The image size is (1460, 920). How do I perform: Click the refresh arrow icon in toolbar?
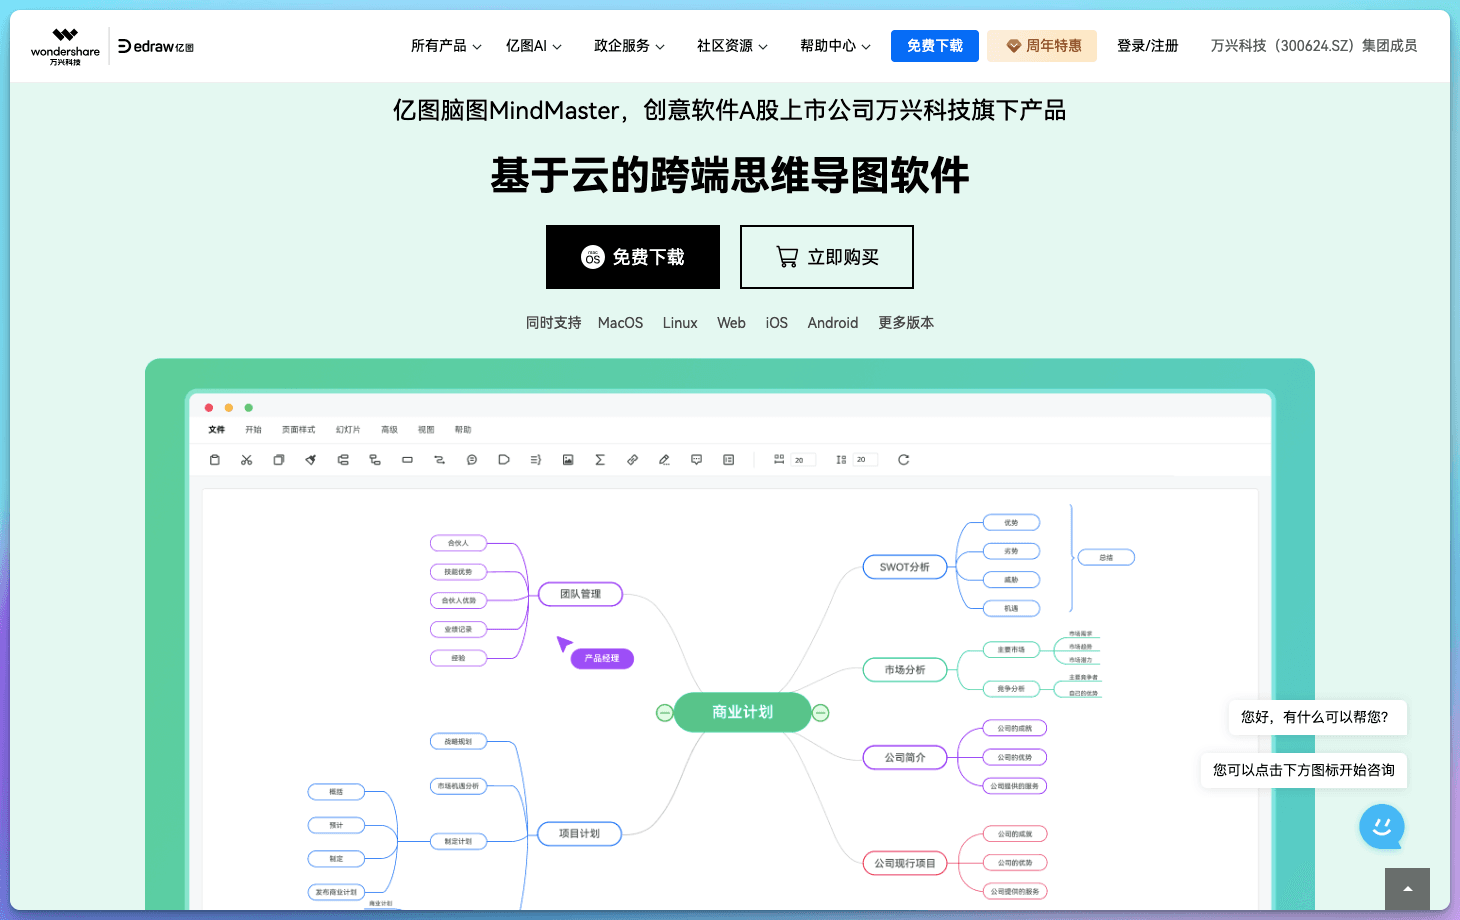pos(903,460)
